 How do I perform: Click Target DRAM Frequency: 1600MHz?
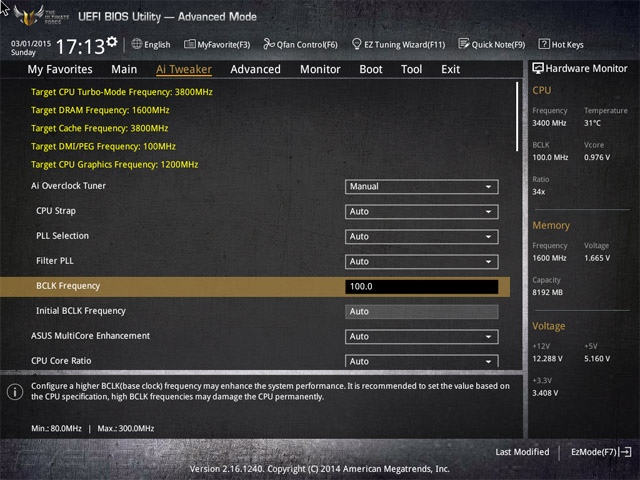[x=100, y=110]
